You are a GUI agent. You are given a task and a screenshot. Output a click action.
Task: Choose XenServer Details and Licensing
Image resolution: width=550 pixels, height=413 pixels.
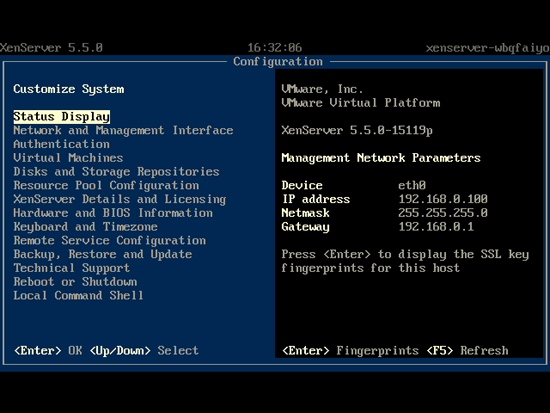click(120, 199)
